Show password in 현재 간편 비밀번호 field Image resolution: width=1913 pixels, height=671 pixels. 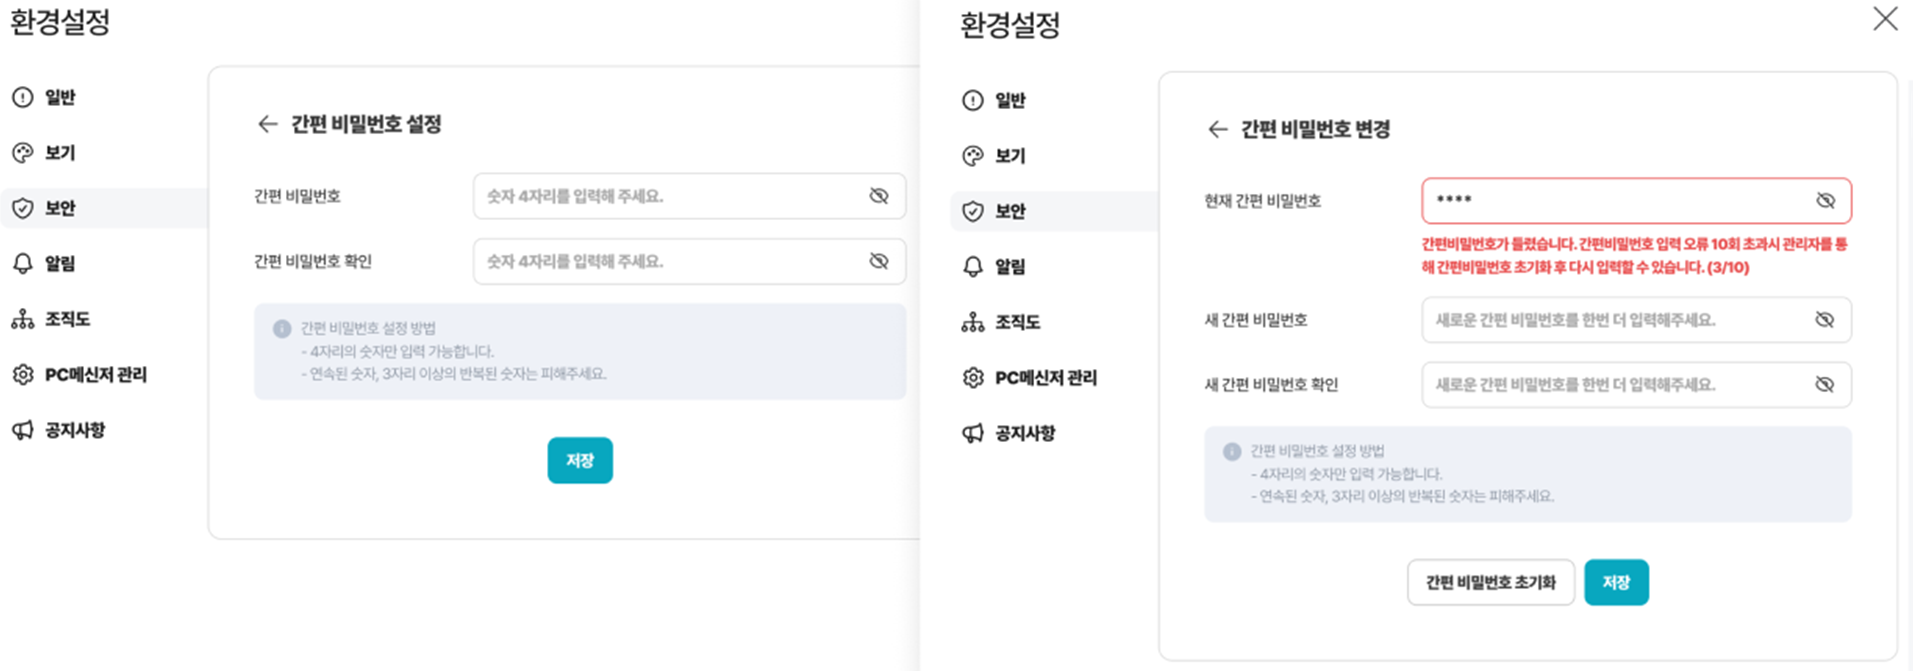1825,201
